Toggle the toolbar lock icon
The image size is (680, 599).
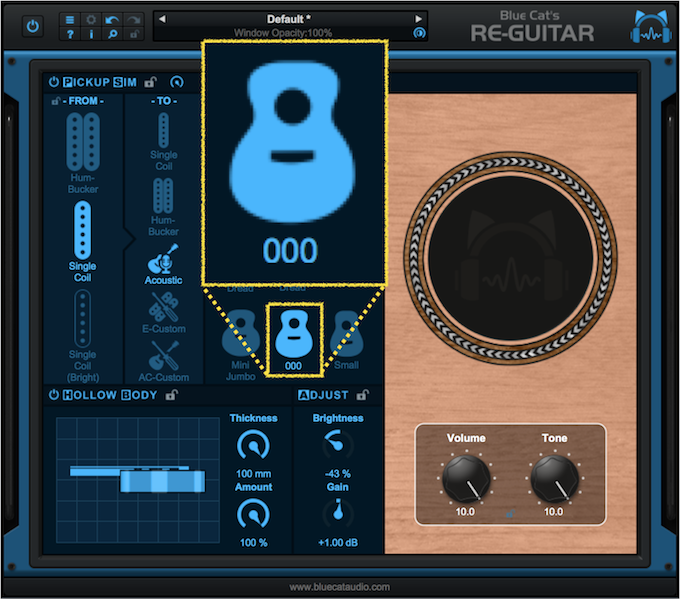pos(134,34)
